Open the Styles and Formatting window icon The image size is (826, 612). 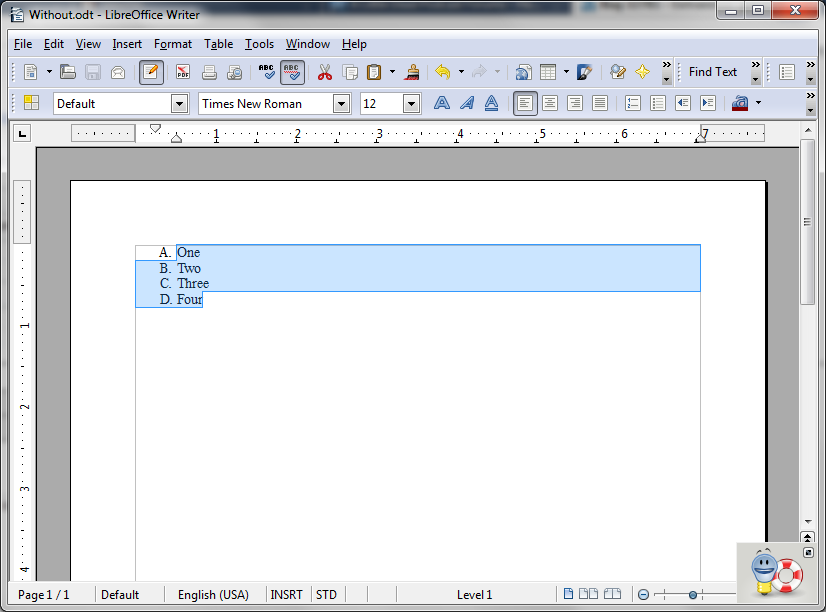[31, 103]
